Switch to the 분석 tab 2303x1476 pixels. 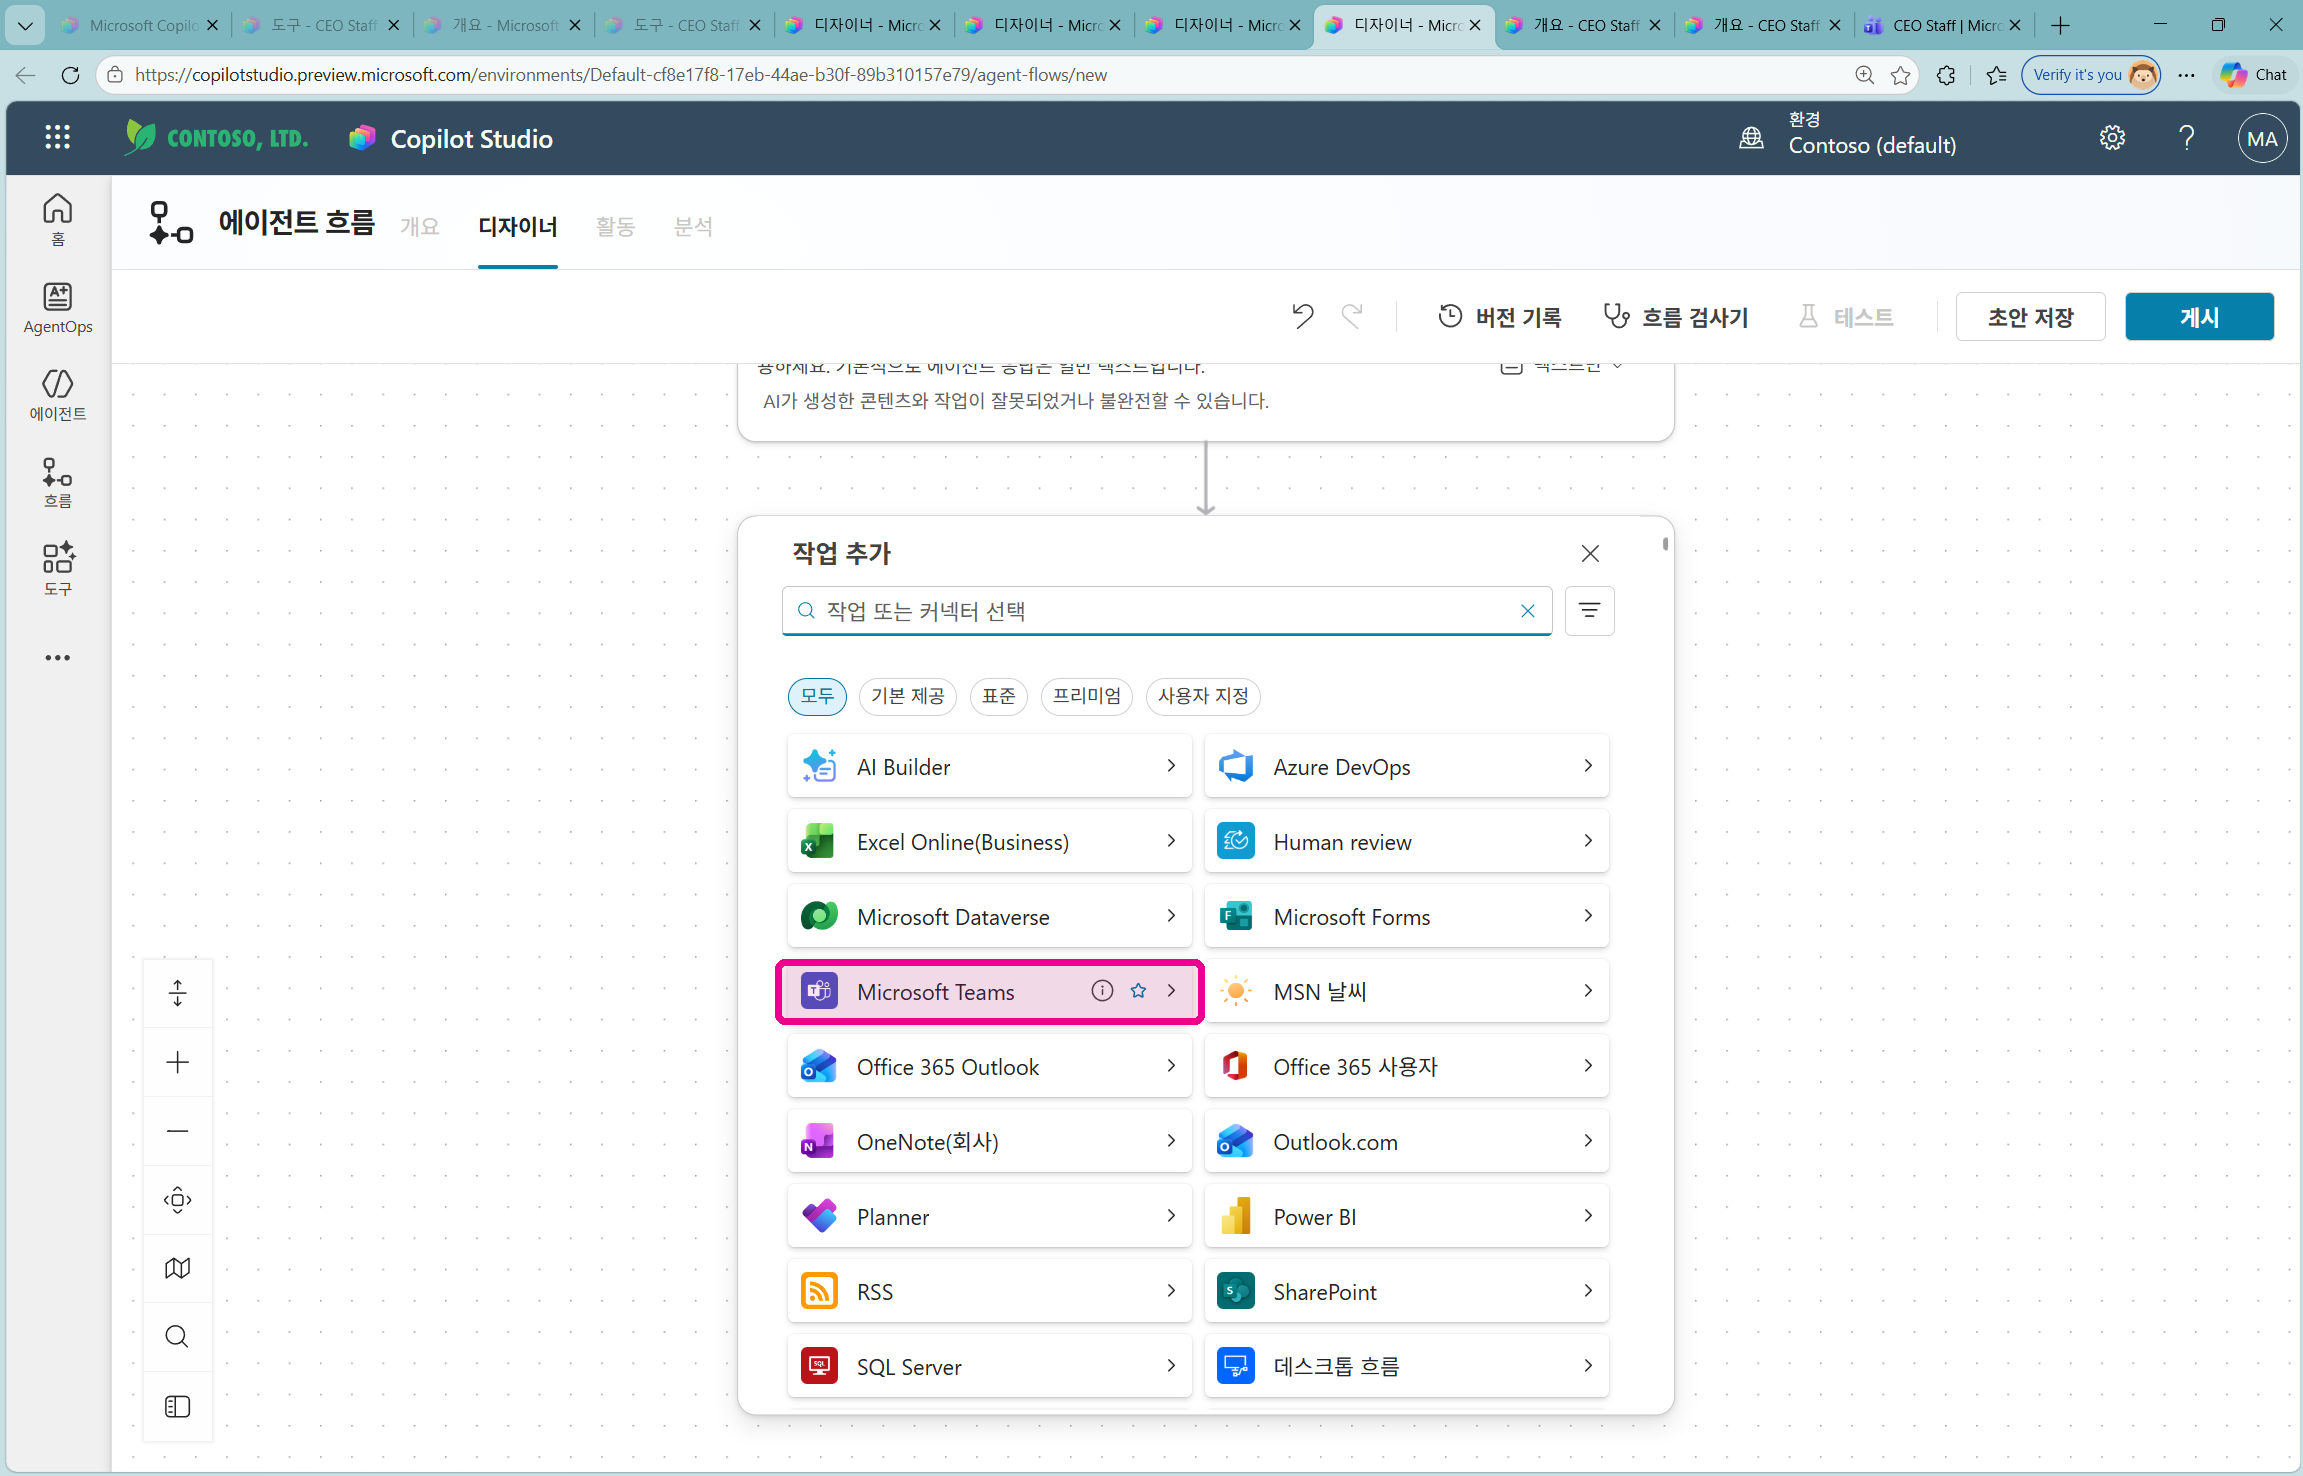693,227
